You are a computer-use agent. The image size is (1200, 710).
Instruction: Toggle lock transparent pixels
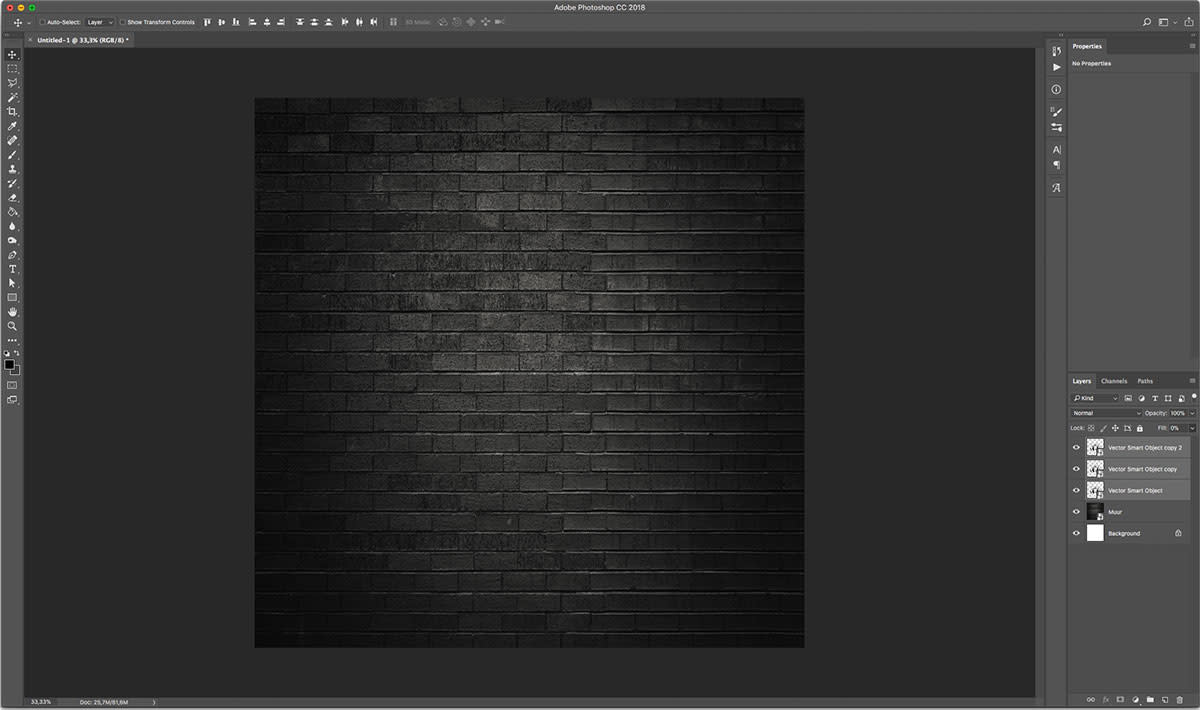[1091, 428]
